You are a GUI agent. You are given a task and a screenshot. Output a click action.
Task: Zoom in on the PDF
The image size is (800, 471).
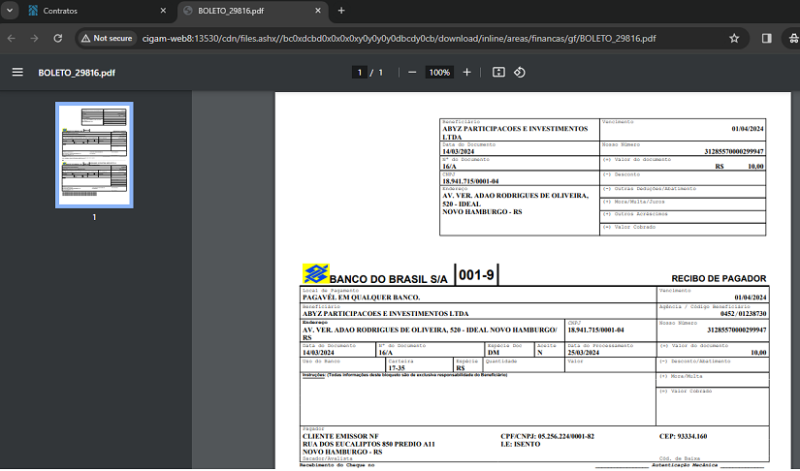[x=467, y=72]
